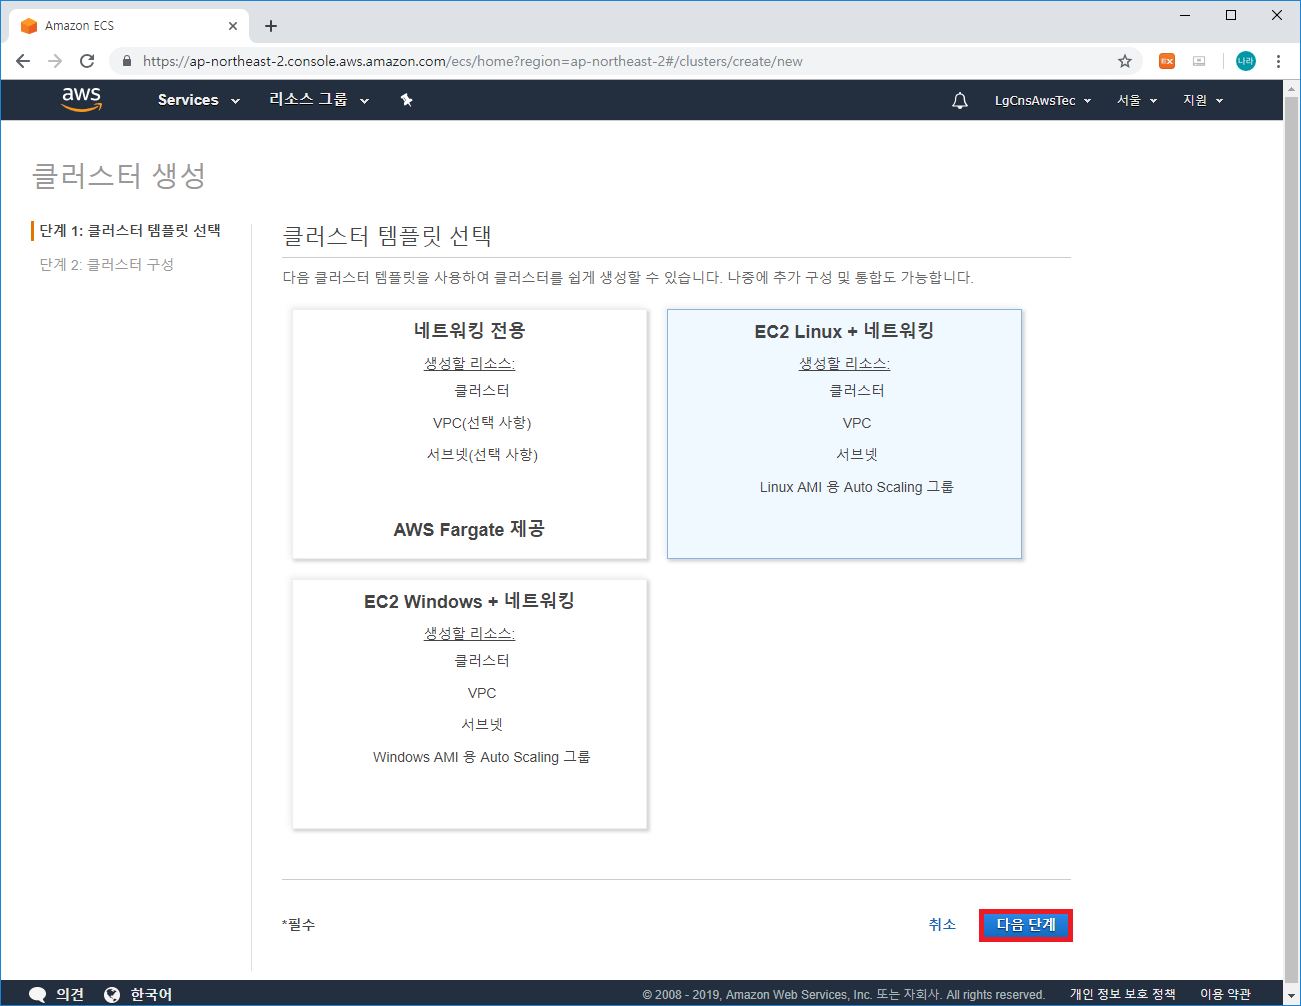Select 단계 2: 클러스터 구성 step
This screenshot has height=1006, width=1301.
107,265
